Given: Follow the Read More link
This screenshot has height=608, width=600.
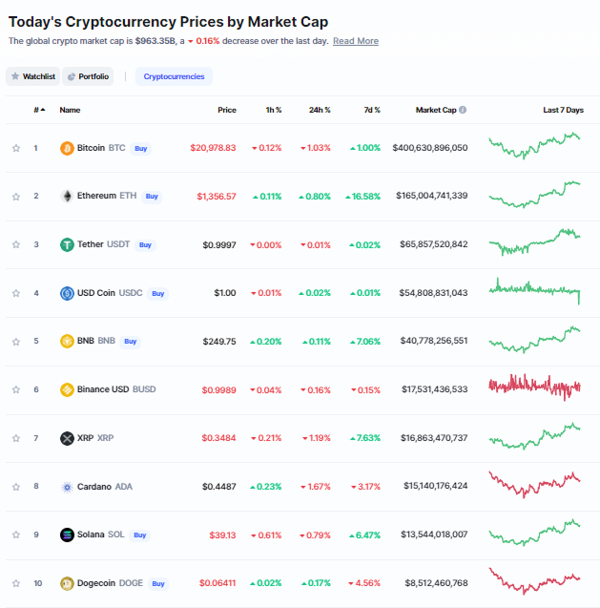Looking at the screenshot, I should coord(356,41).
